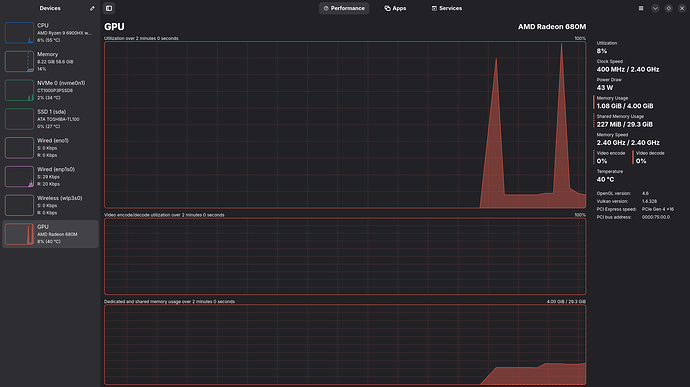Click the Power Draw 43 W value
Viewport: 690px width, 387px height.
(x=605, y=88)
